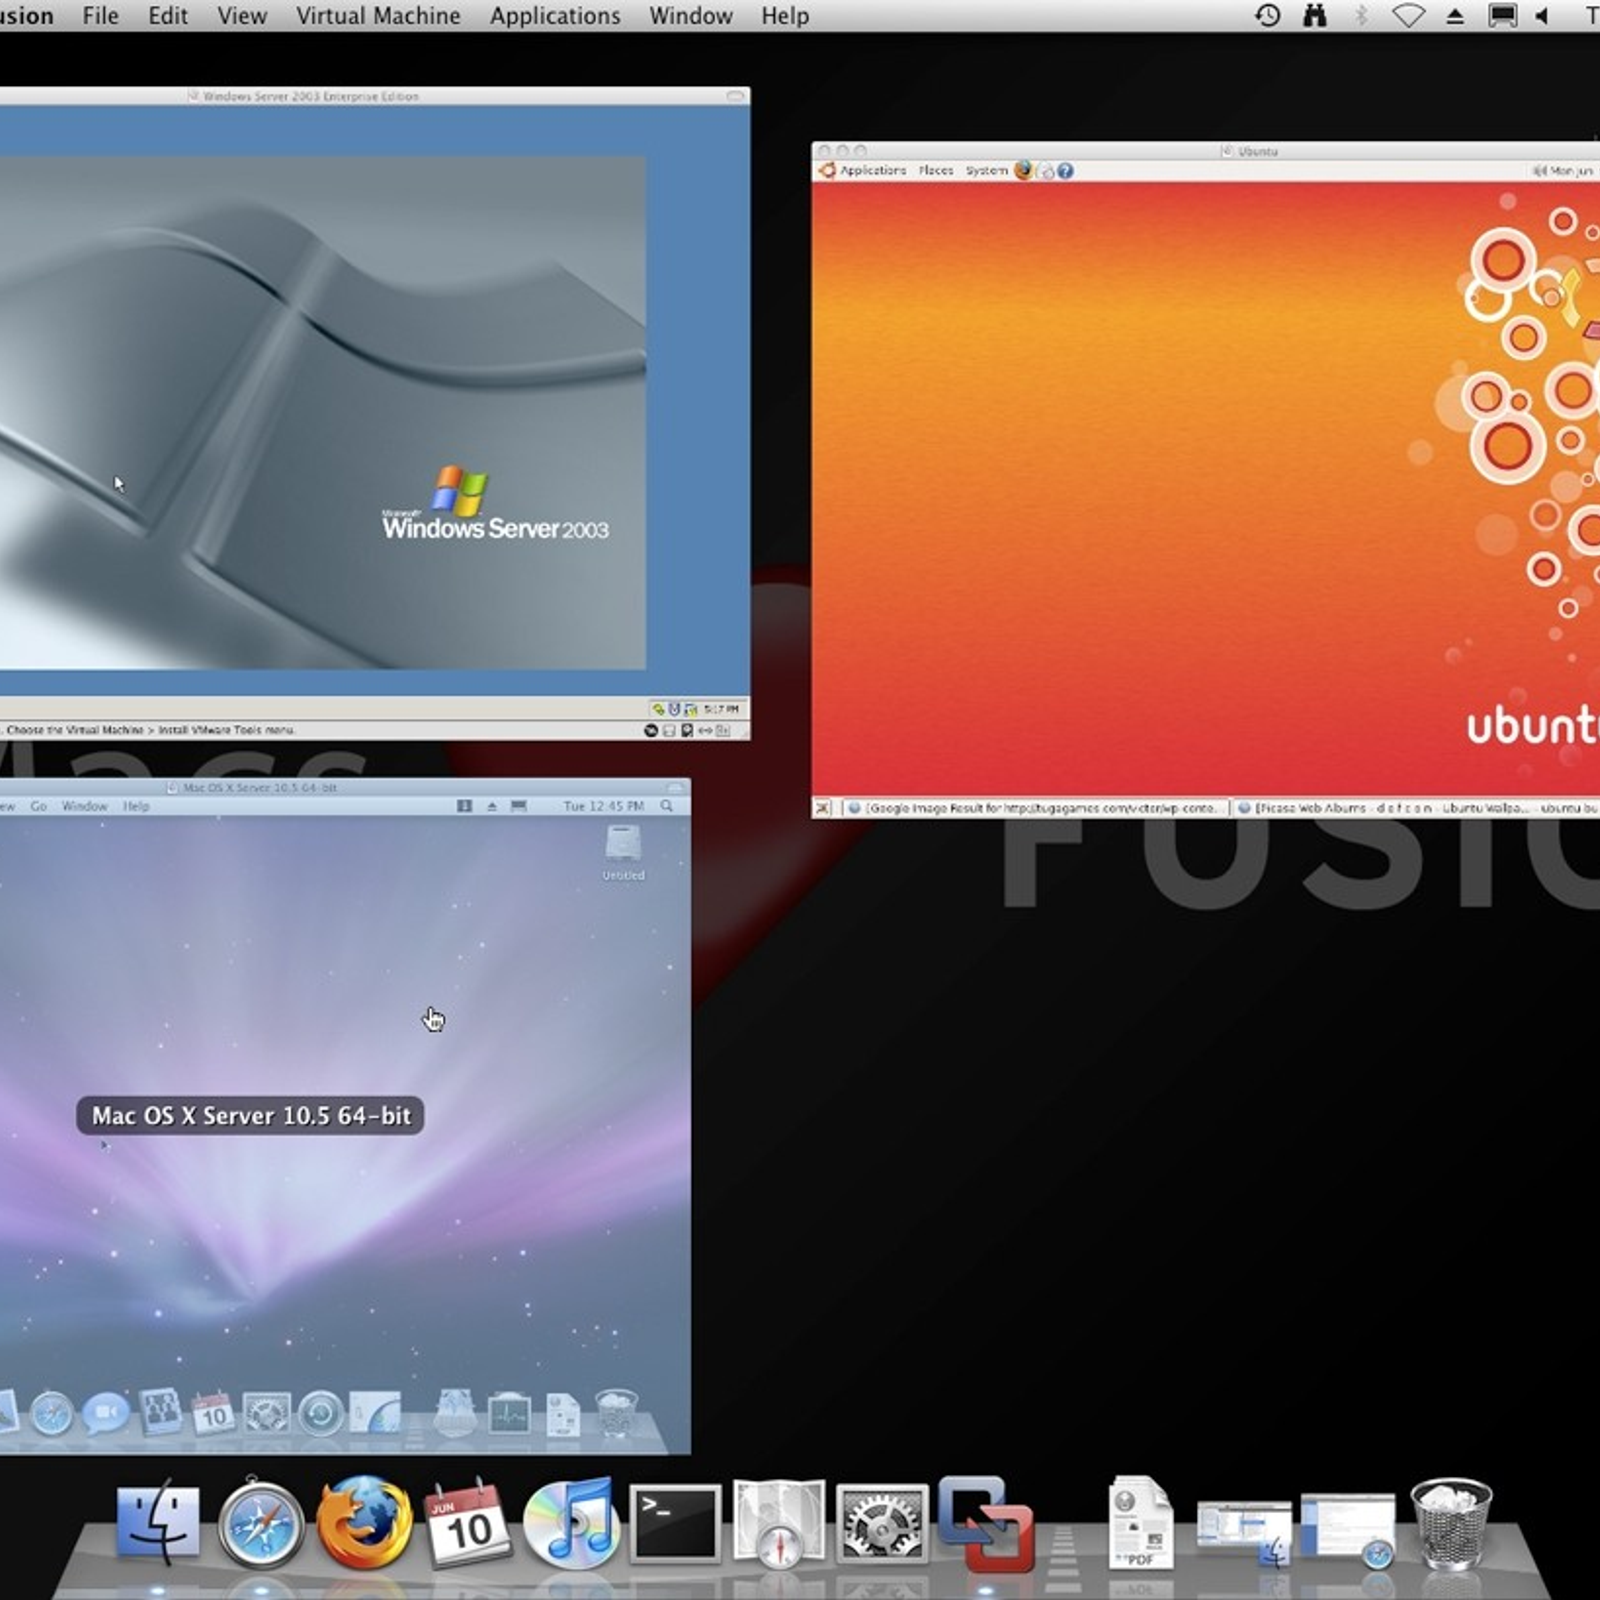Click the eject icon in the guest Mac menu bar

point(492,806)
